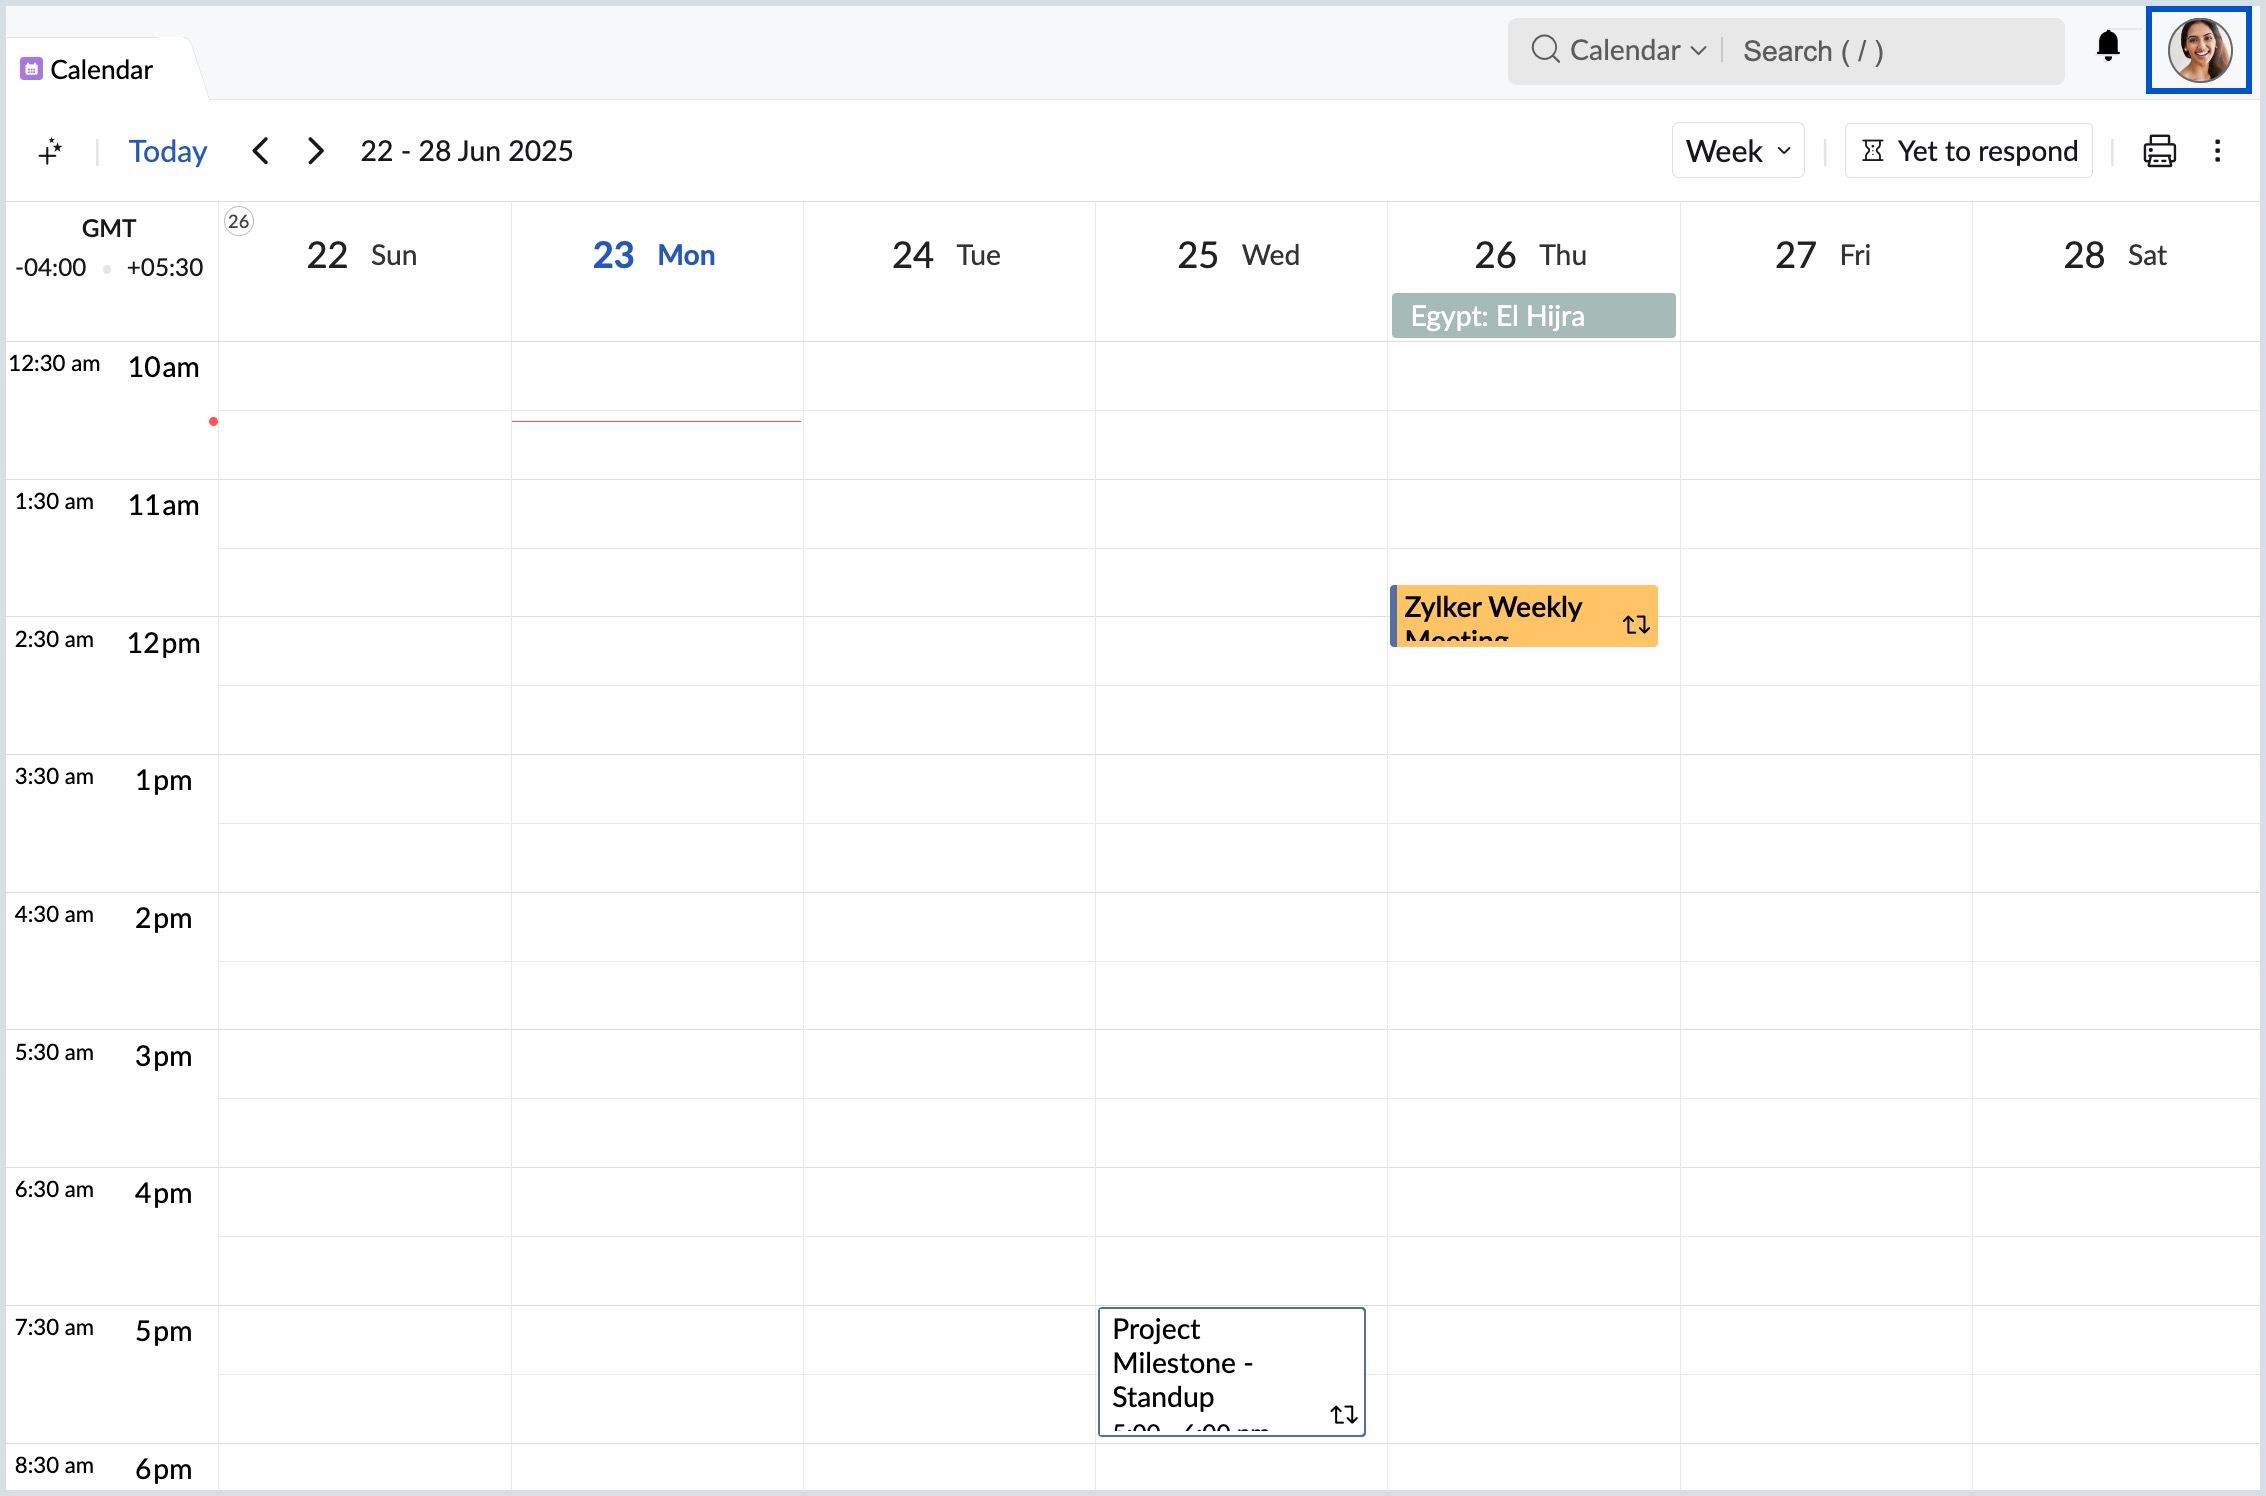Click the sparkle quick-add icon
2266x1496 pixels.
(50, 151)
